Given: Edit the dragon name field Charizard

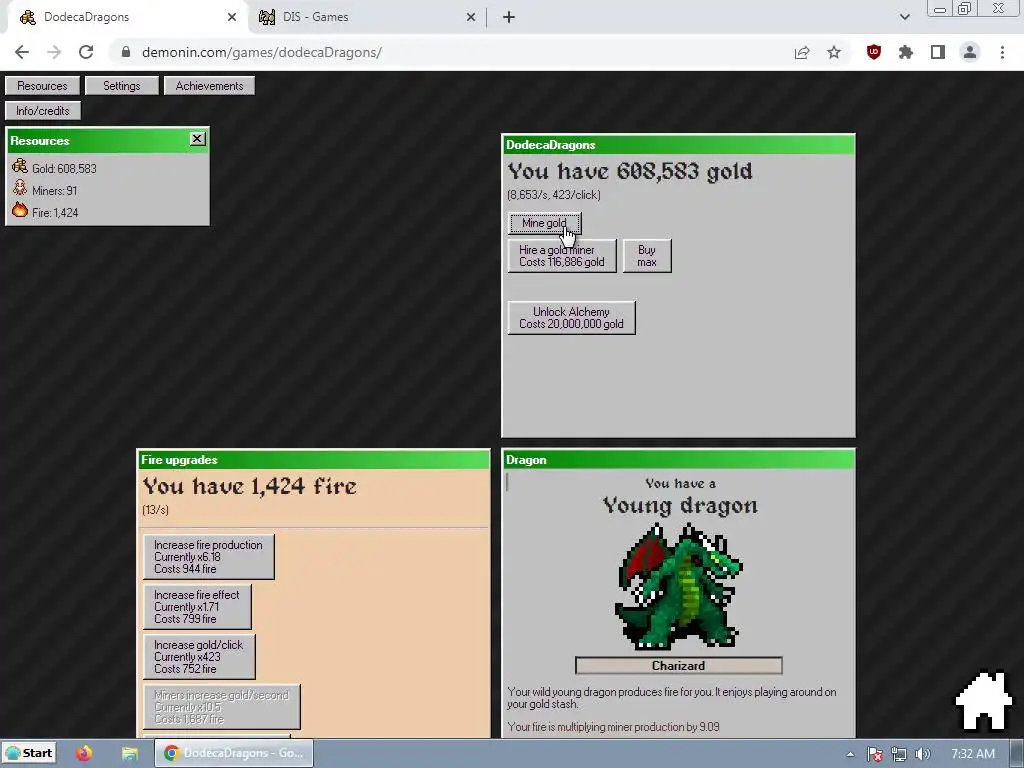Looking at the screenshot, I should coord(678,665).
